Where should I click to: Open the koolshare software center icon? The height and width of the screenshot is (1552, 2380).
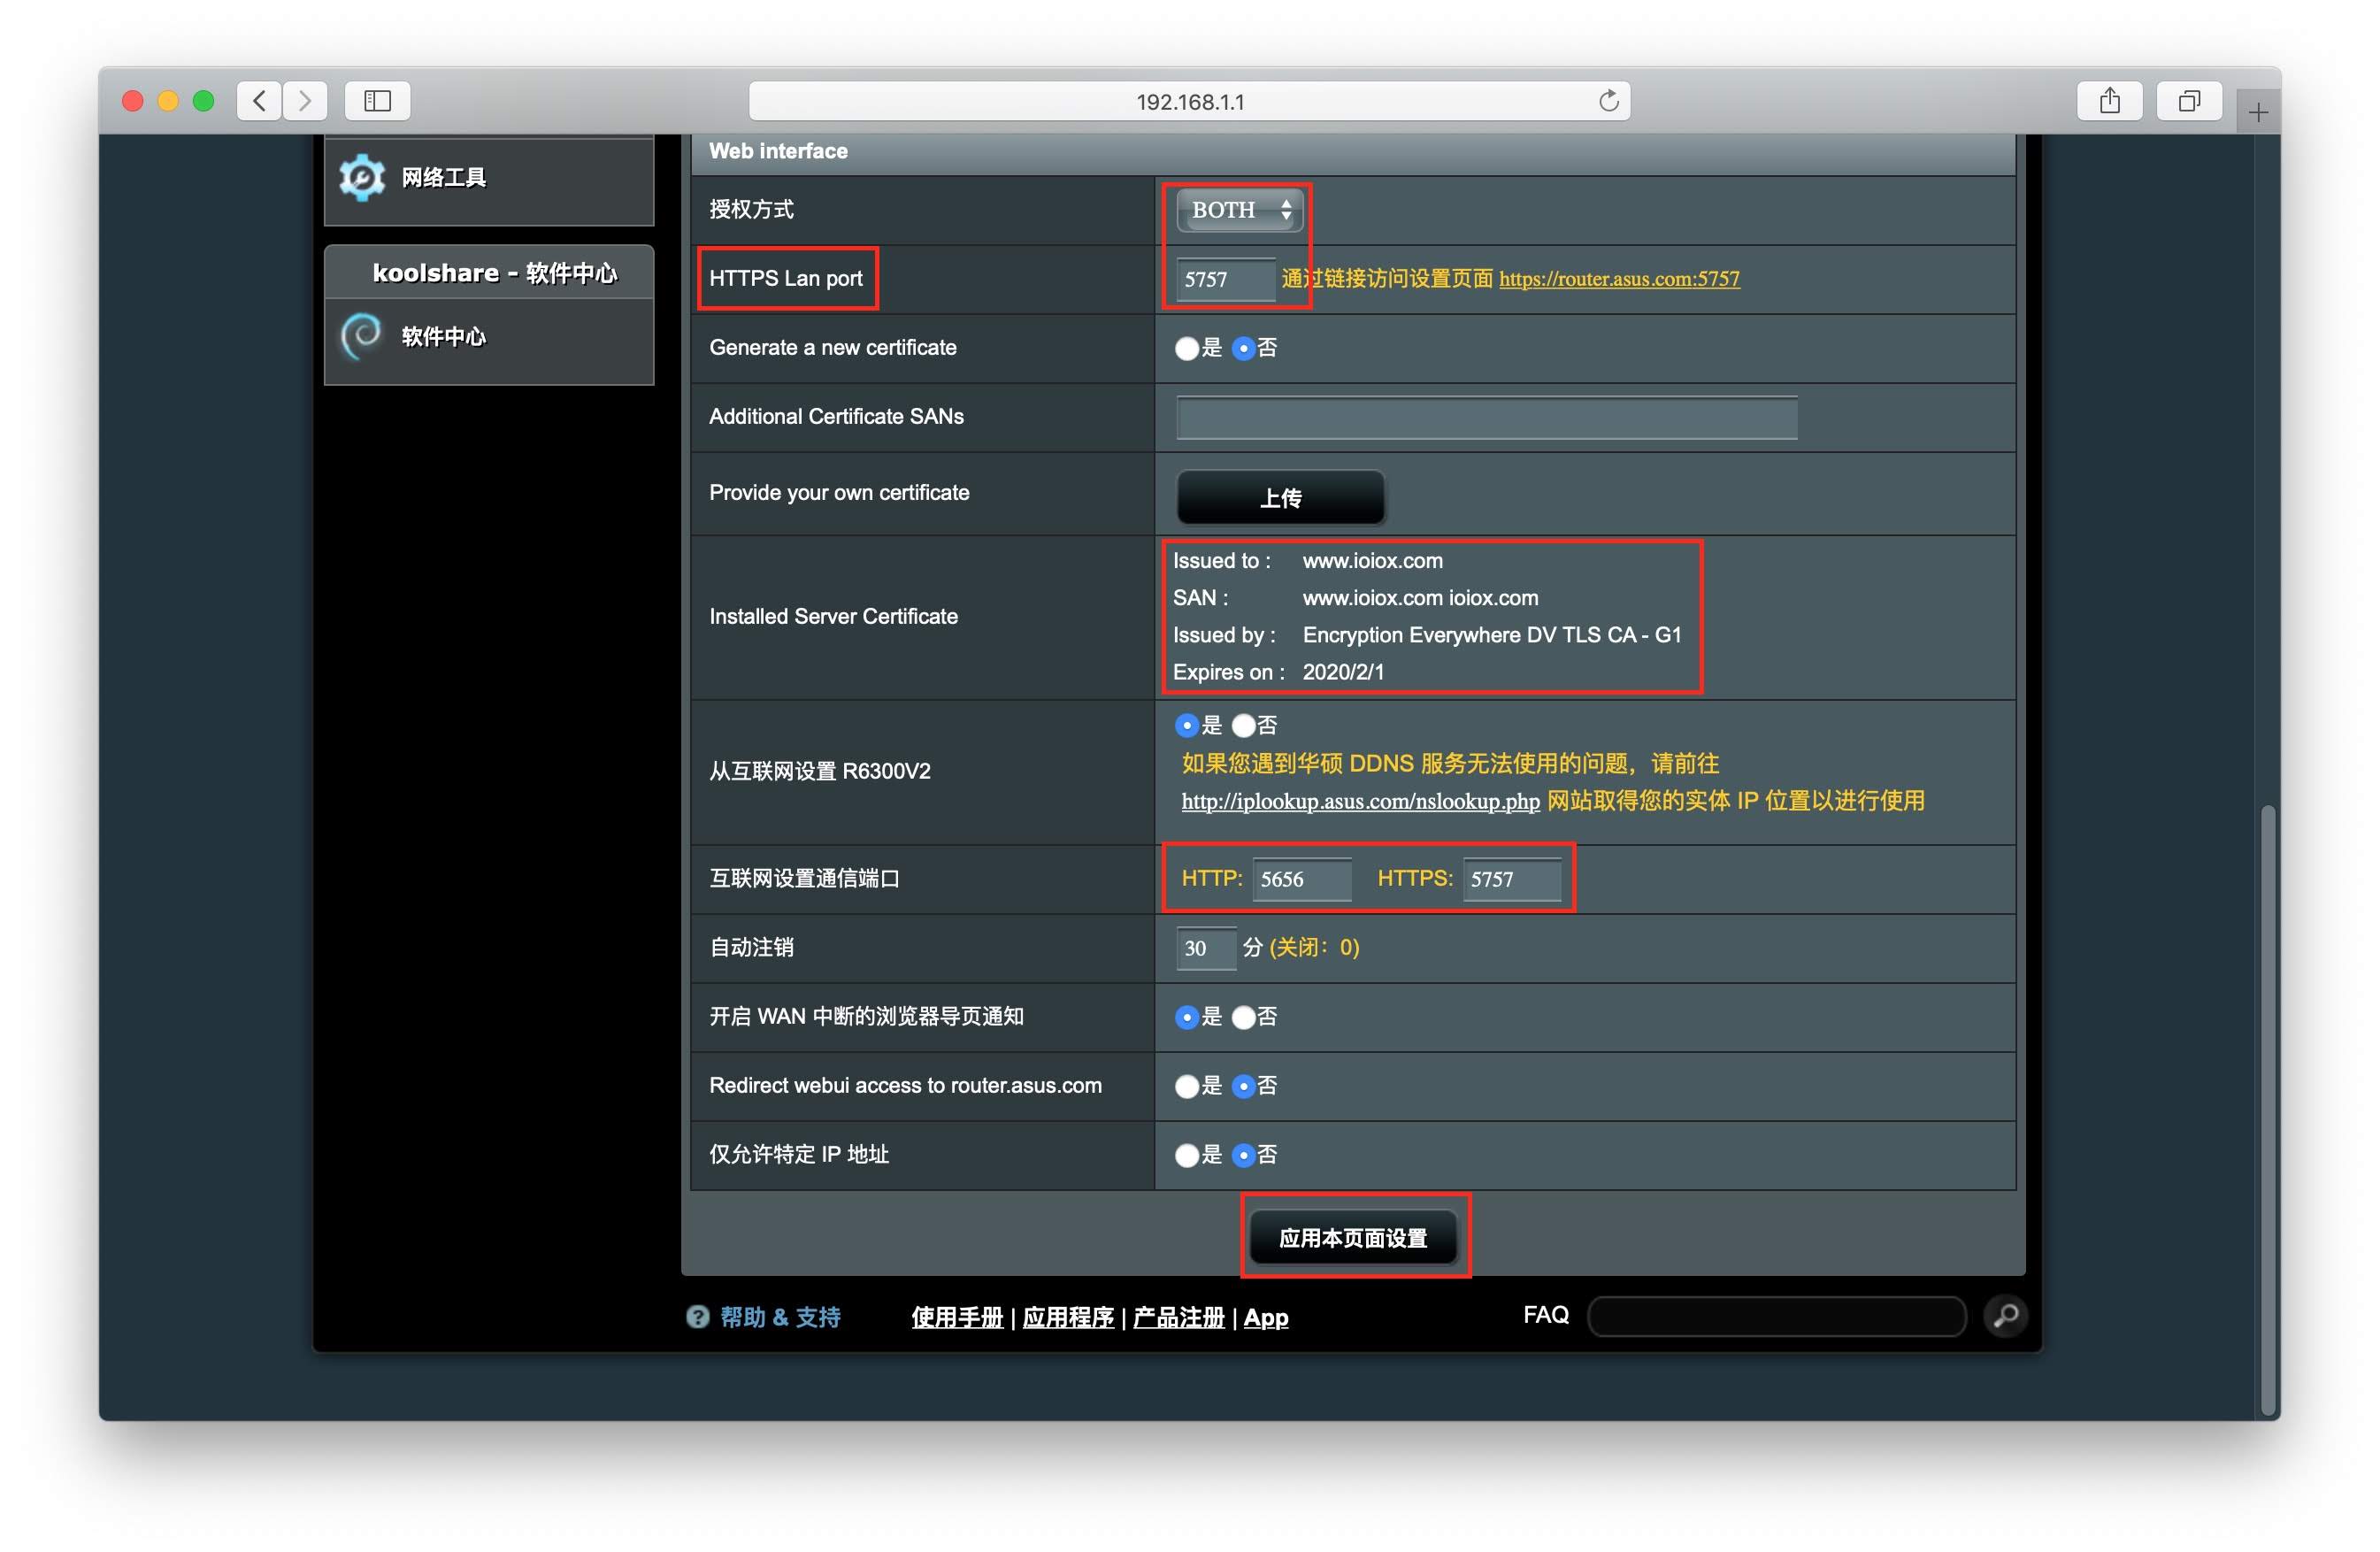(x=361, y=336)
